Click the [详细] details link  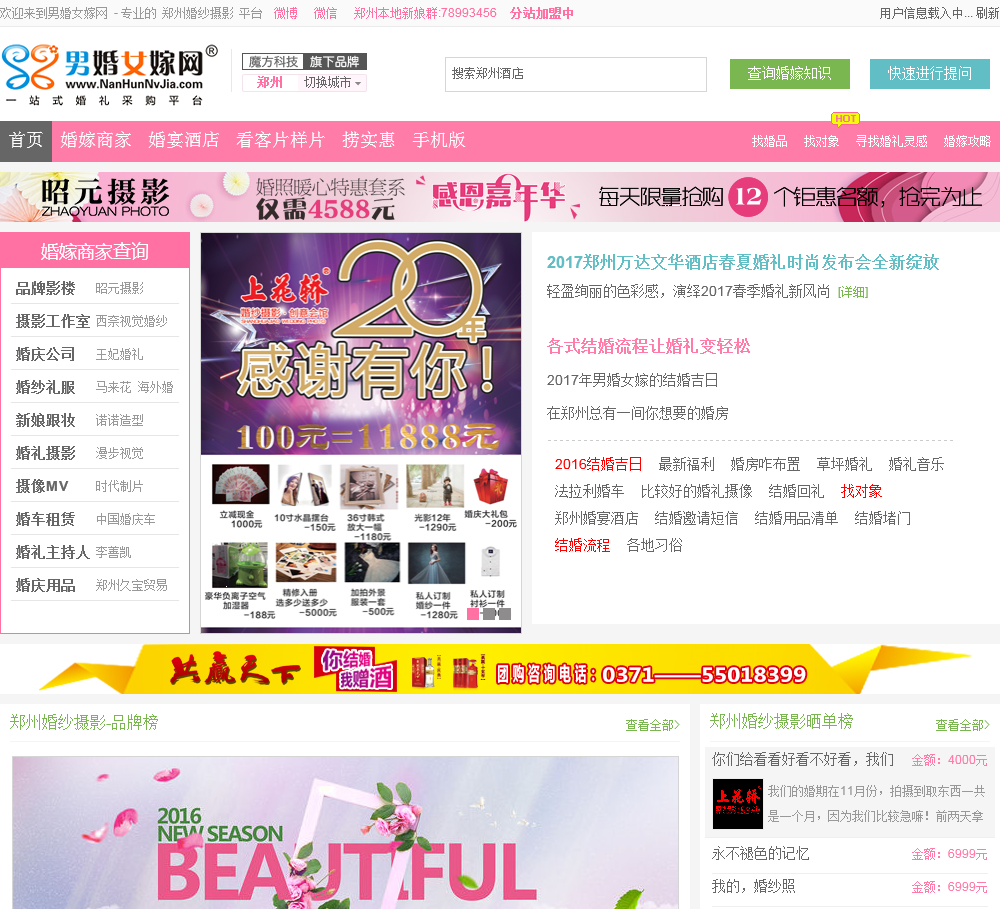[853, 292]
